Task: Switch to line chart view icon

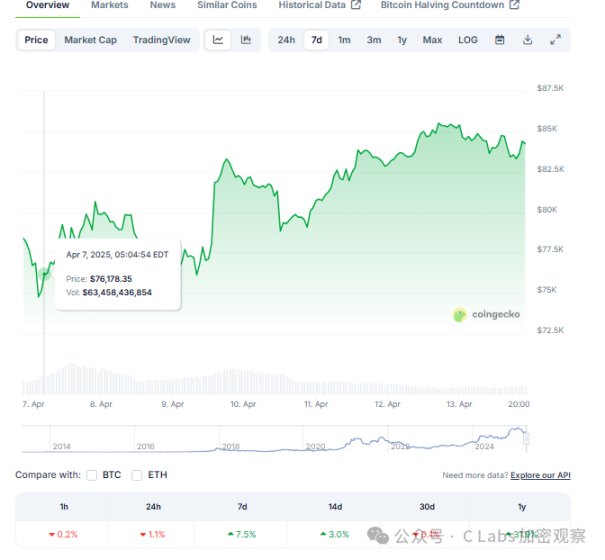Action: click(x=218, y=40)
